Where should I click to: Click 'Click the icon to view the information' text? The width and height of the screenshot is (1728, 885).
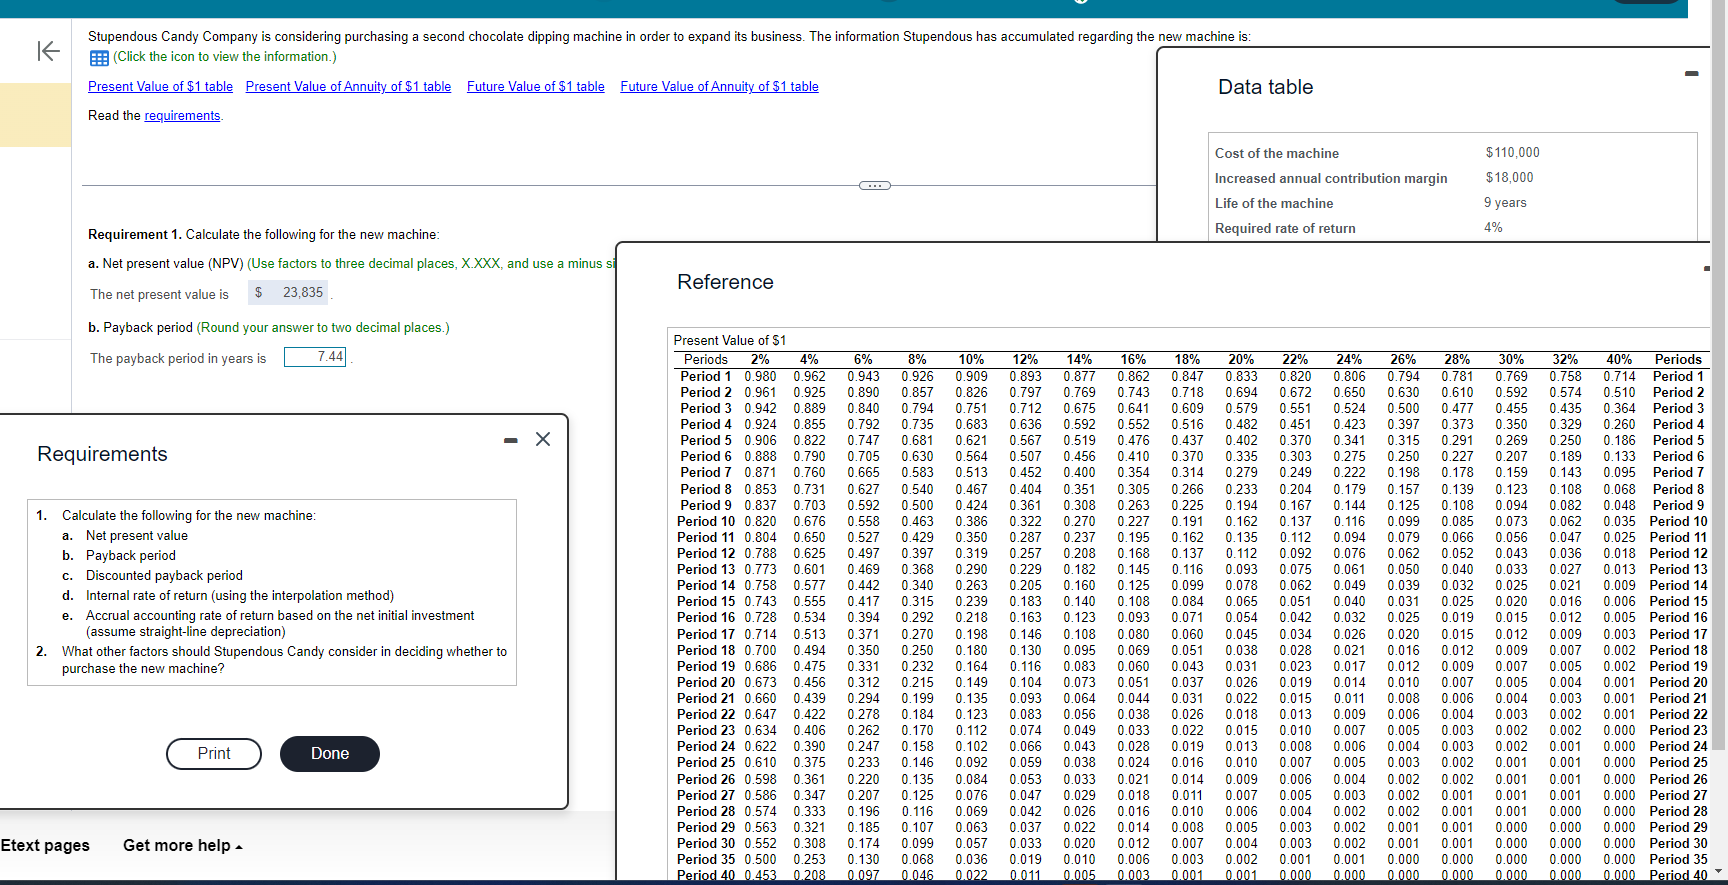225,57
